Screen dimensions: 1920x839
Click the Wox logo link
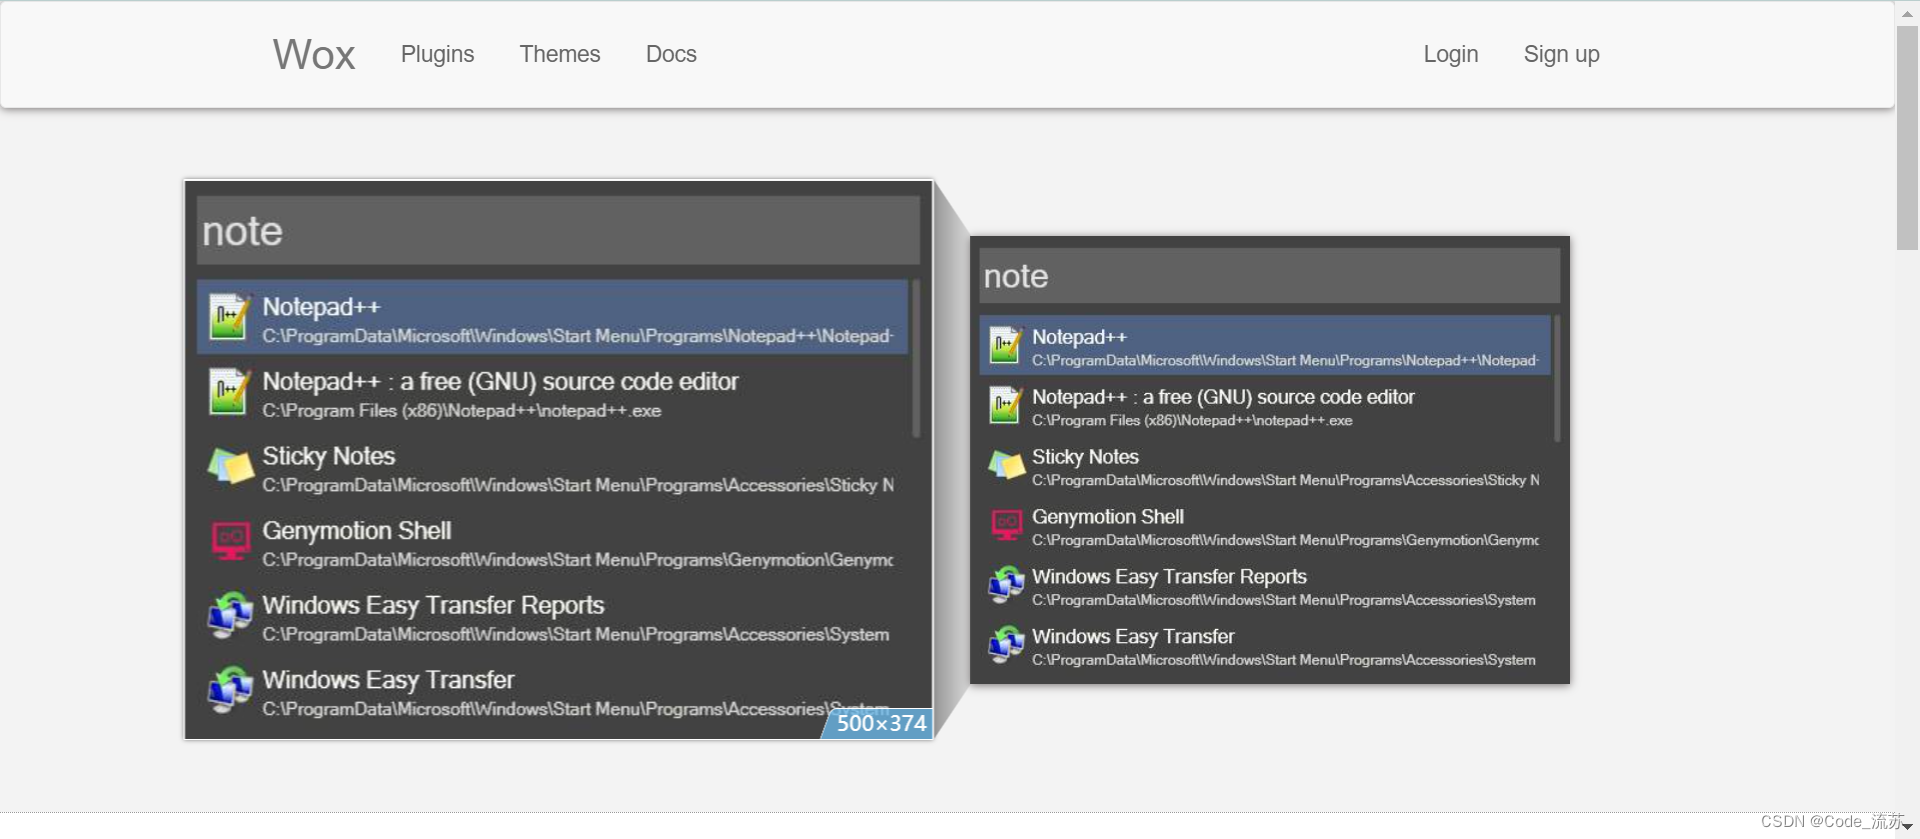click(314, 54)
